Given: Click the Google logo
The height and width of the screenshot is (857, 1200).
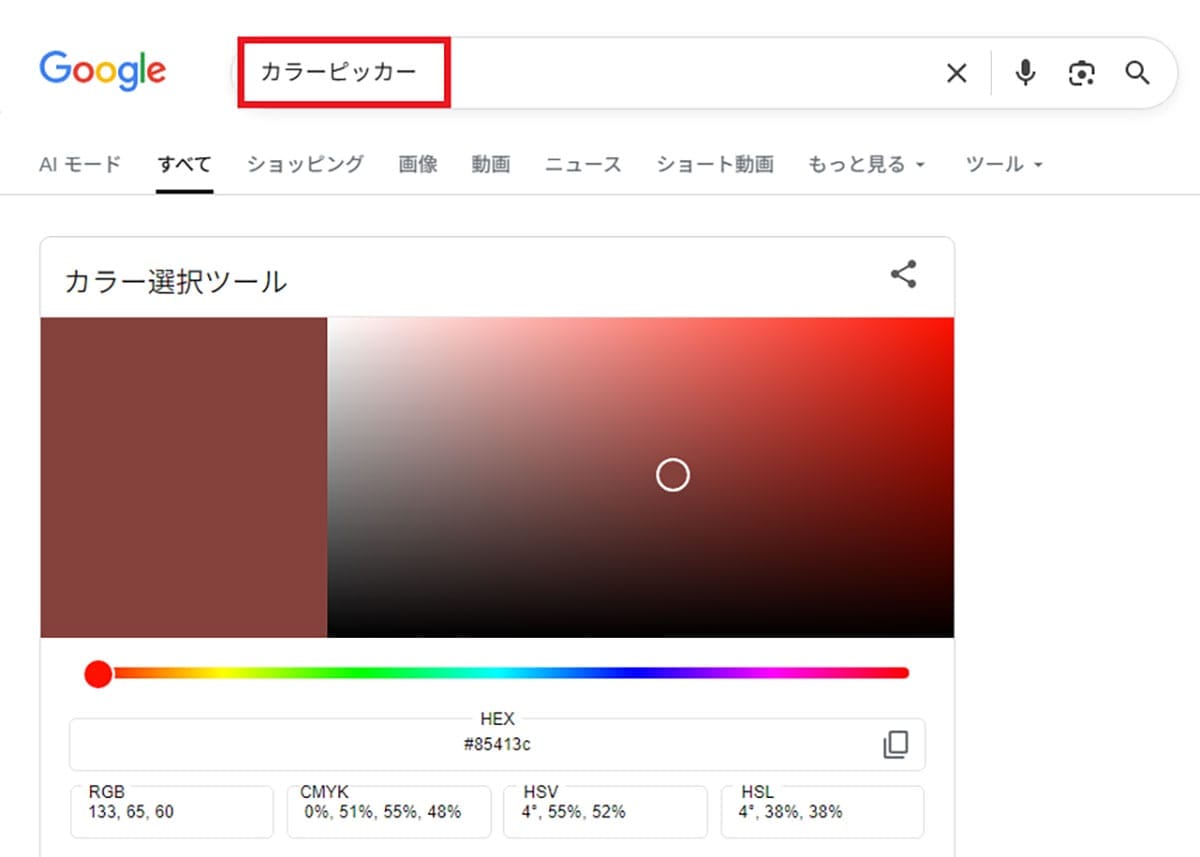Looking at the screenshot, I should click(102, 70).
